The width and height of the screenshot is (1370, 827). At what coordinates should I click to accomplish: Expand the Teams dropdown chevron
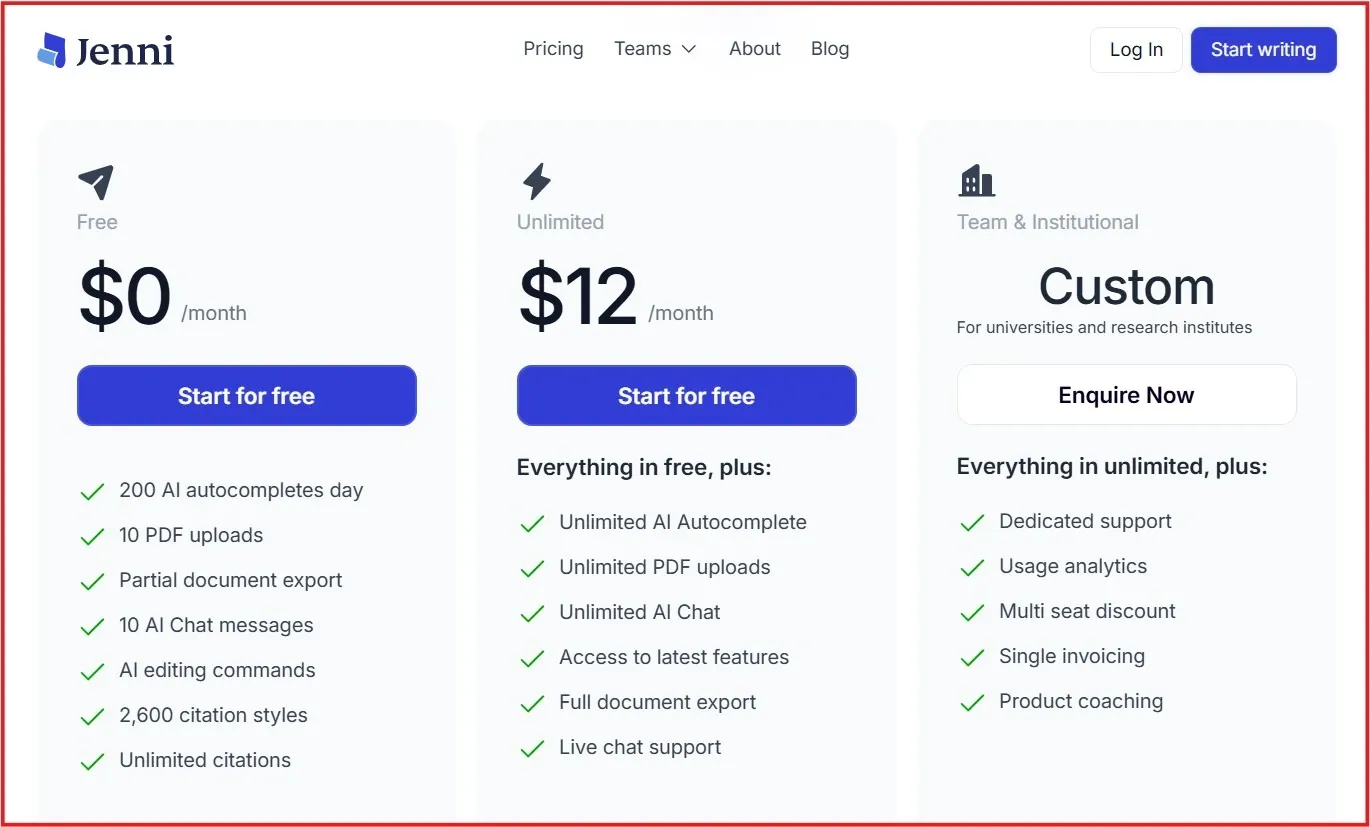click(x=688, y=49)
